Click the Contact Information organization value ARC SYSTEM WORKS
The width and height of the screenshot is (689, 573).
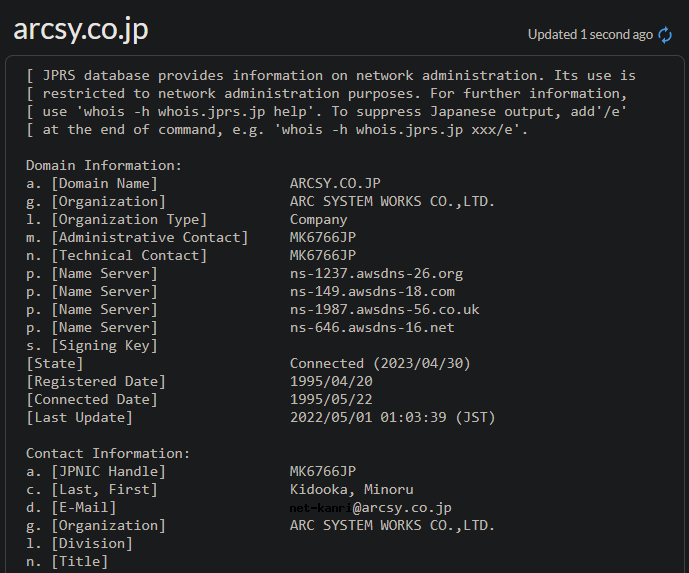(392, 526)
